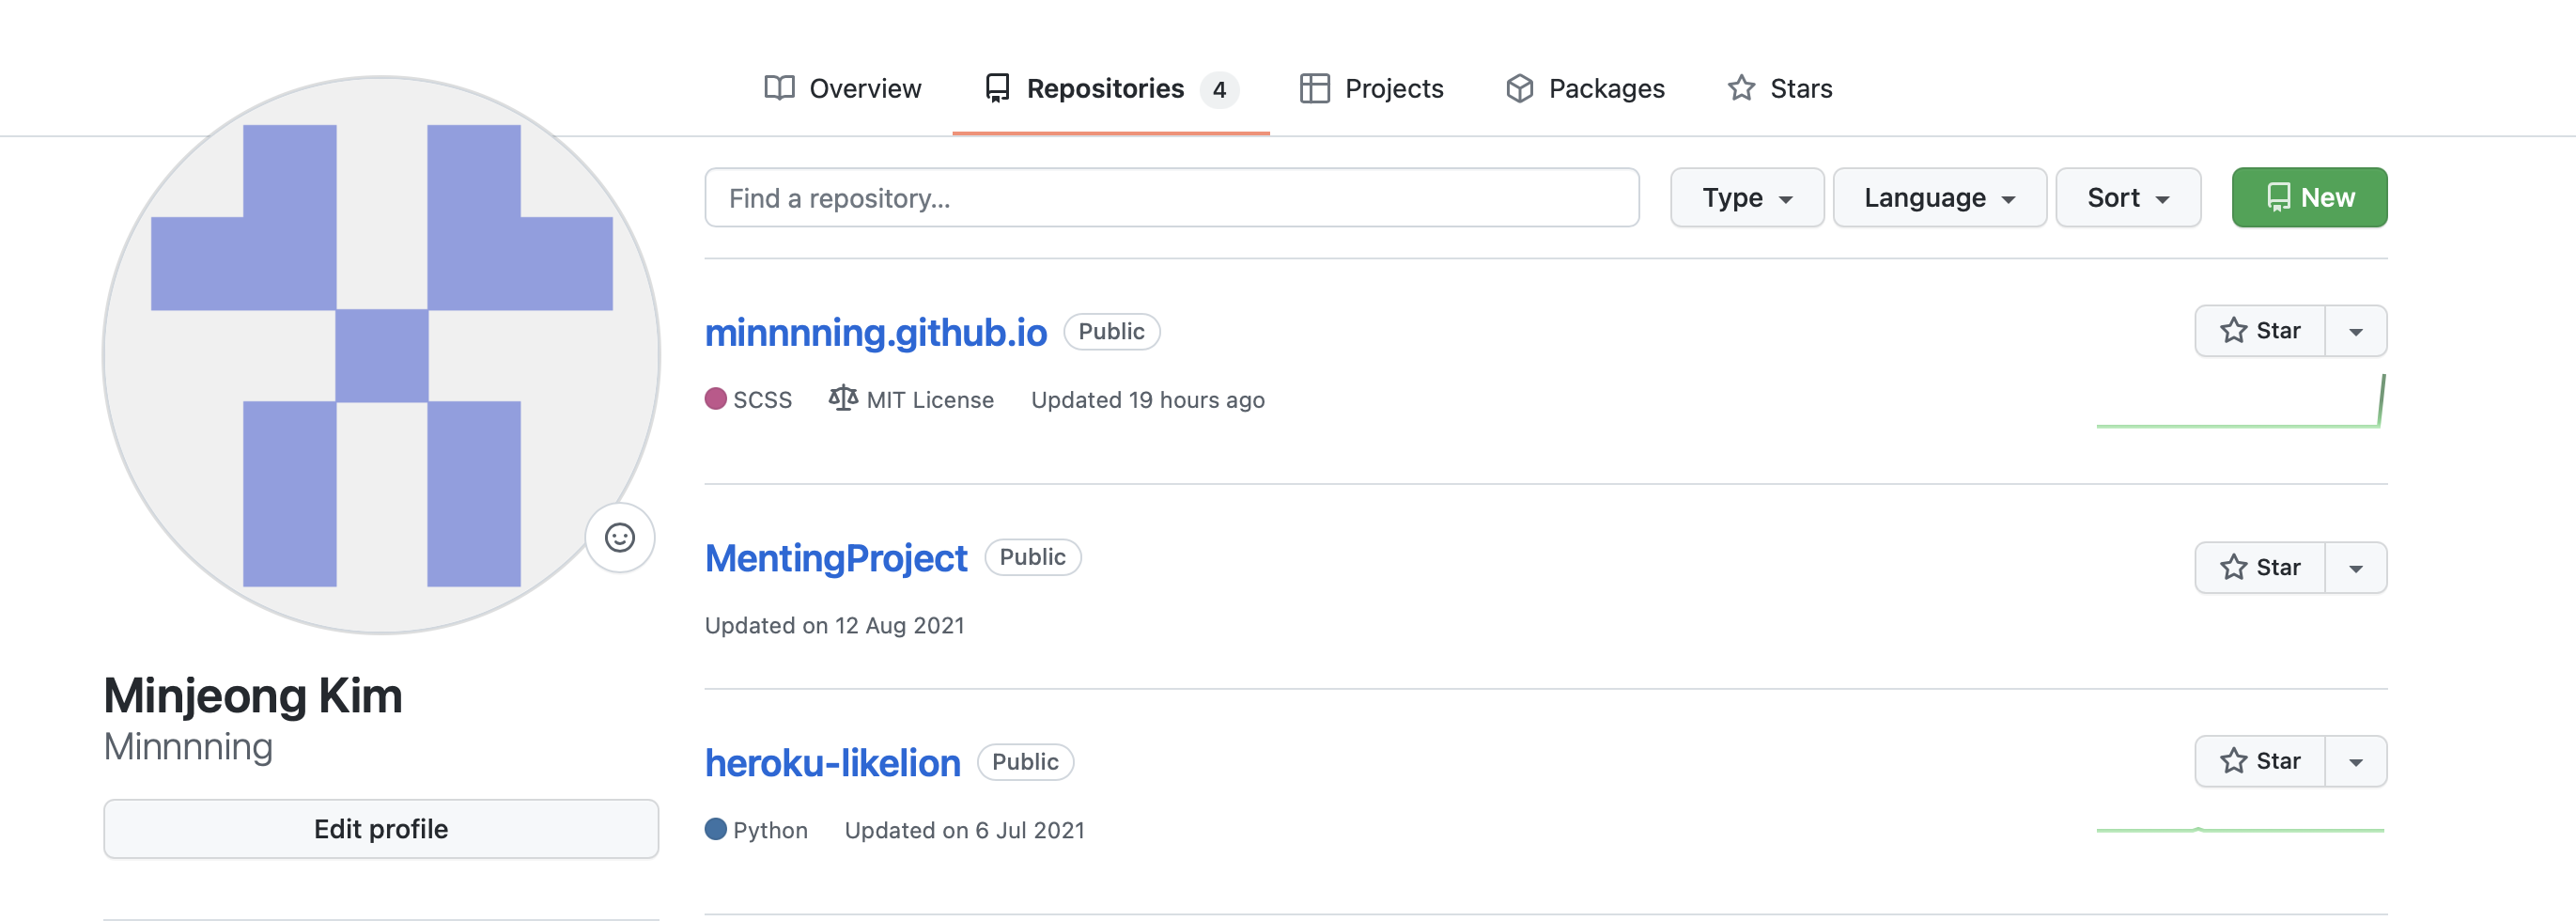
Task: Expand star list dropdown for MentingProject
Action: (x=2356, y=568)
